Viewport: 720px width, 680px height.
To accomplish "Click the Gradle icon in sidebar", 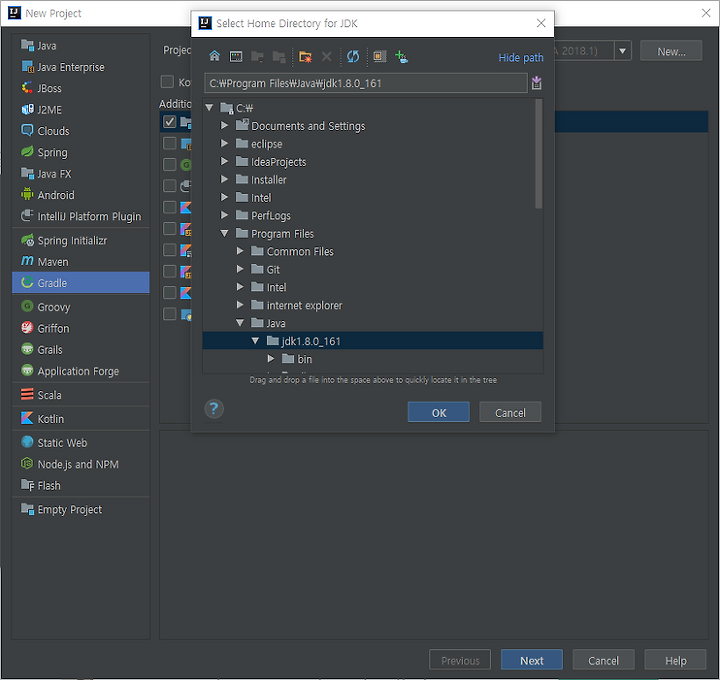I will coord(27,282).
